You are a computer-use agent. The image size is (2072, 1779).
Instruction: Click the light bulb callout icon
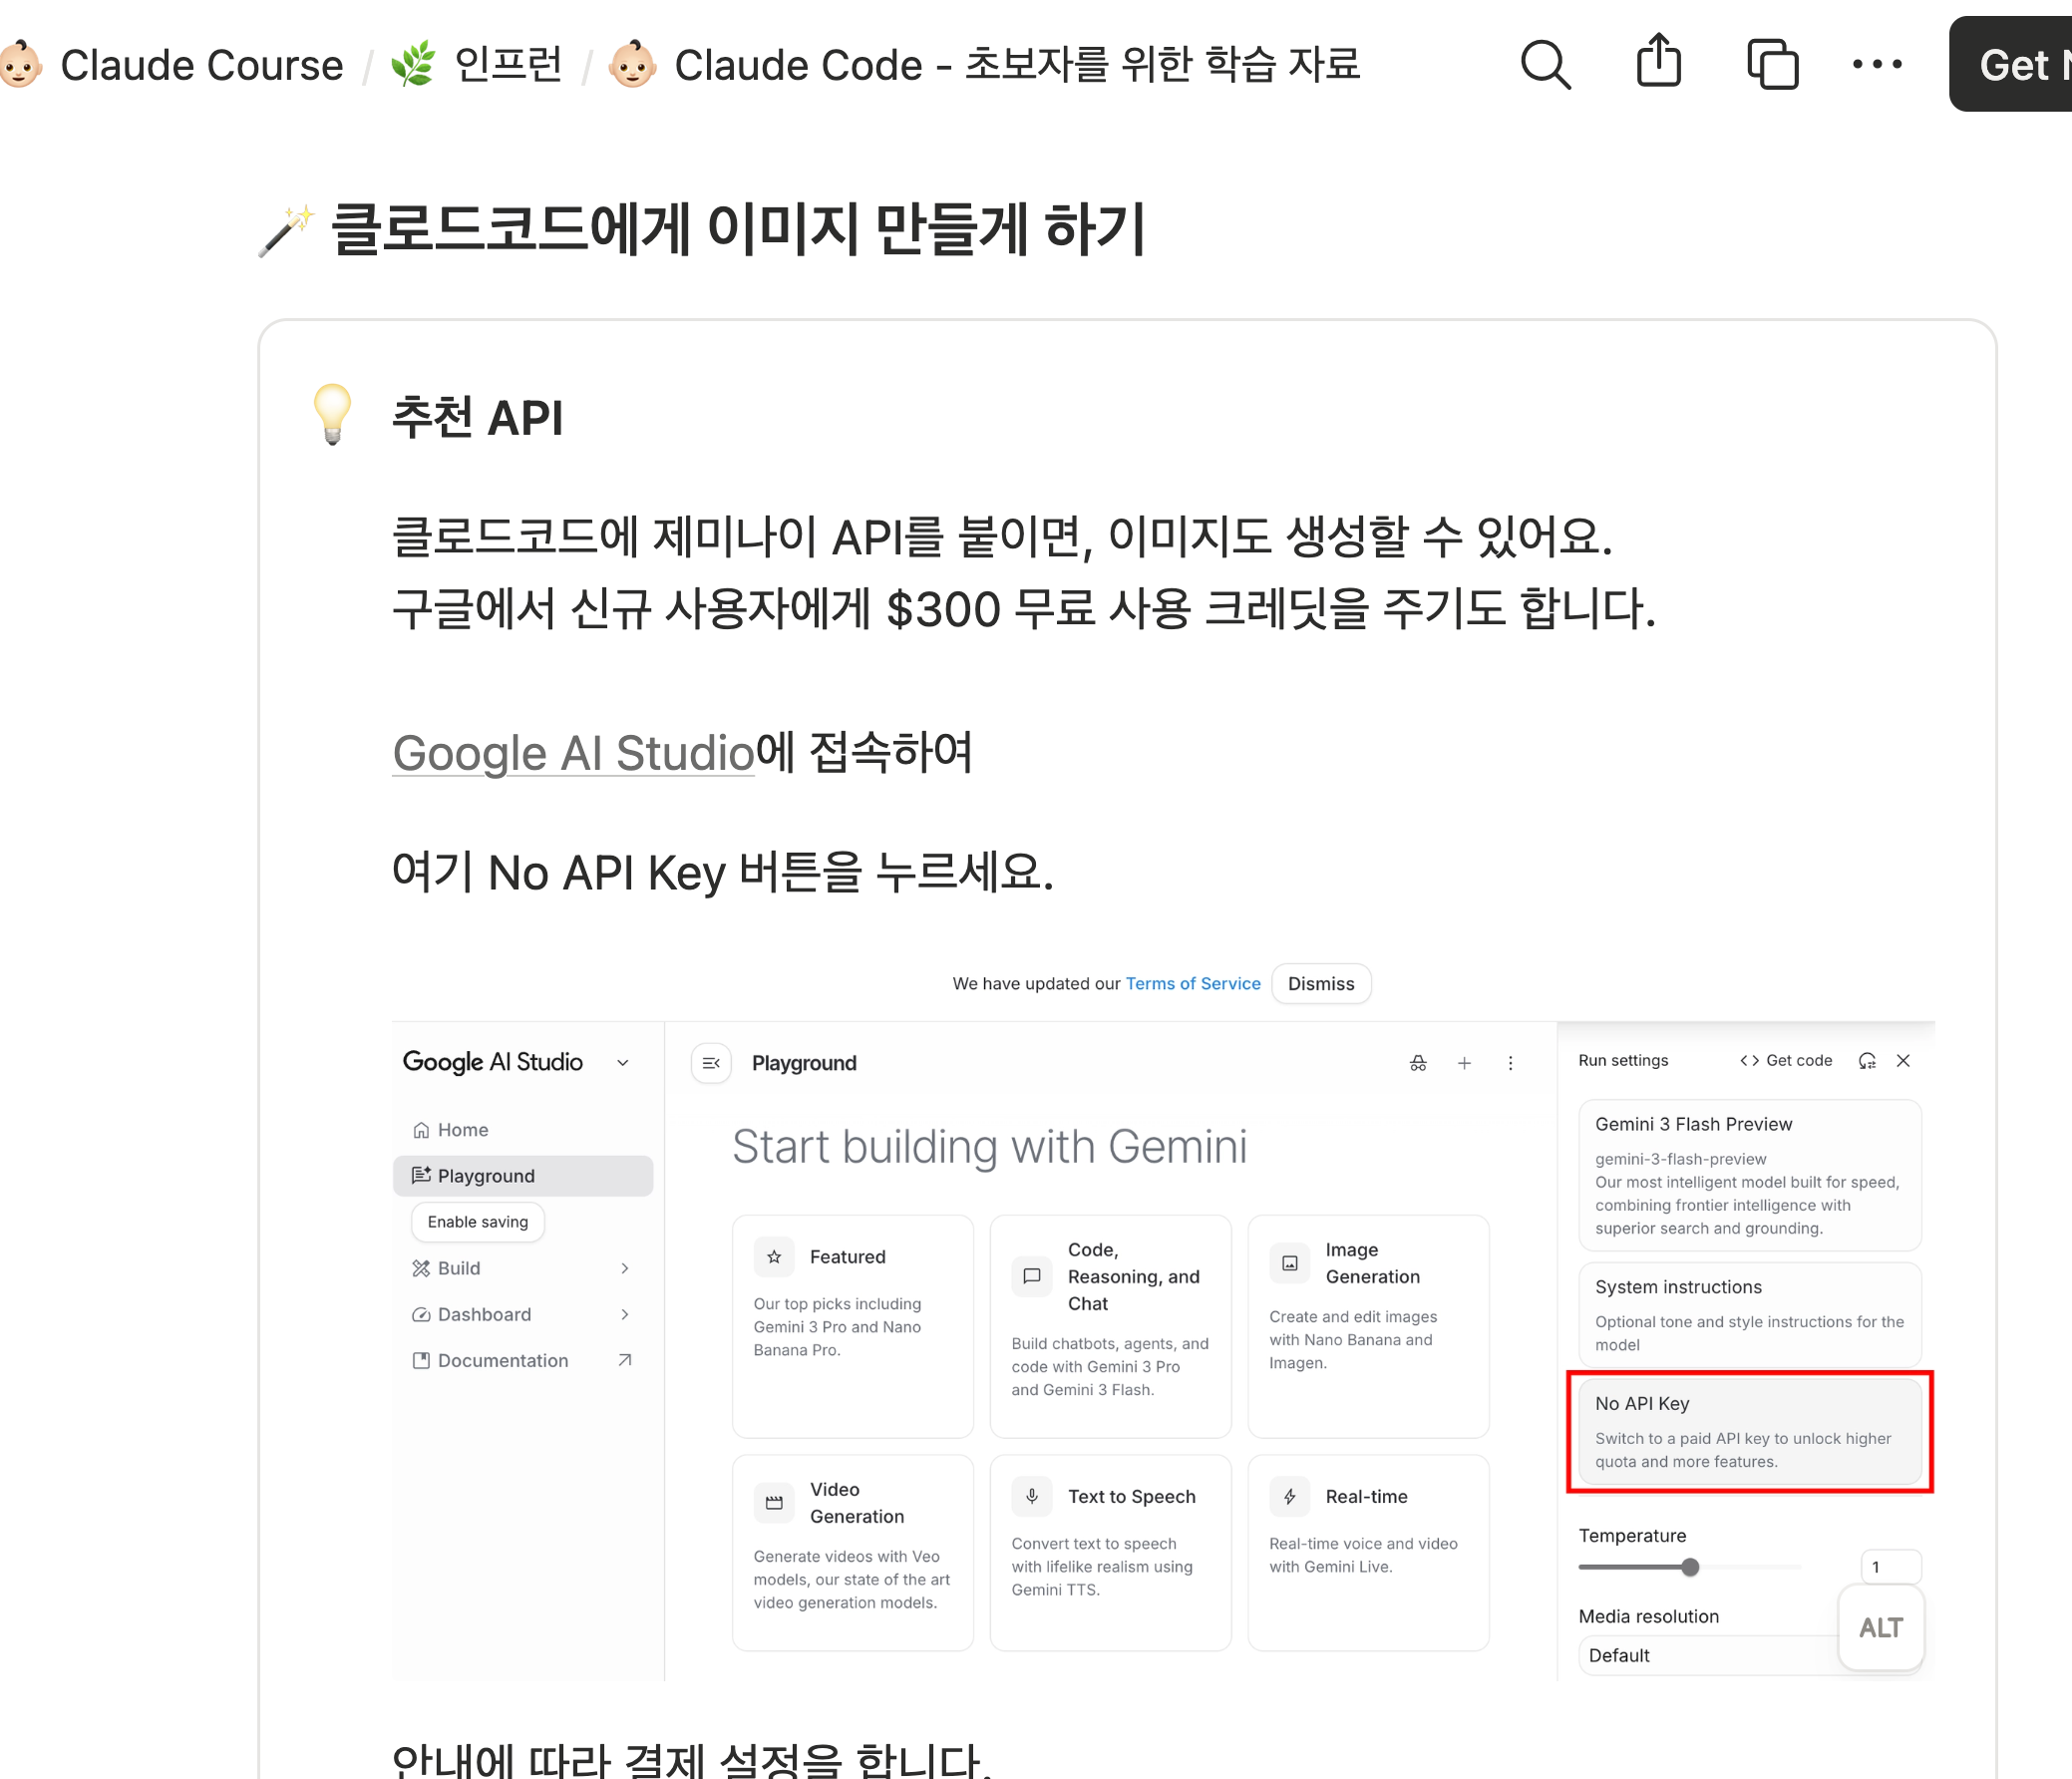[333, 414]
